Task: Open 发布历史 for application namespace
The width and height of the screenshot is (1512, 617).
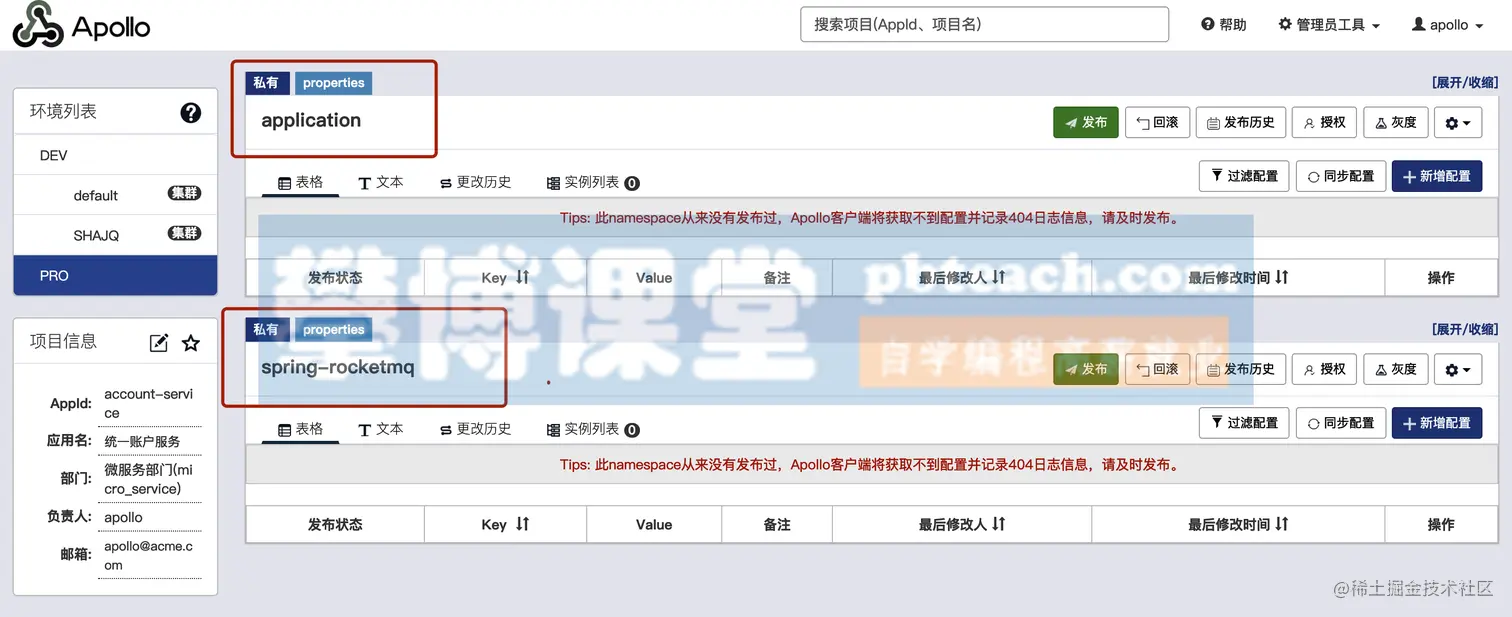Action: click(x=1240, y=122)
